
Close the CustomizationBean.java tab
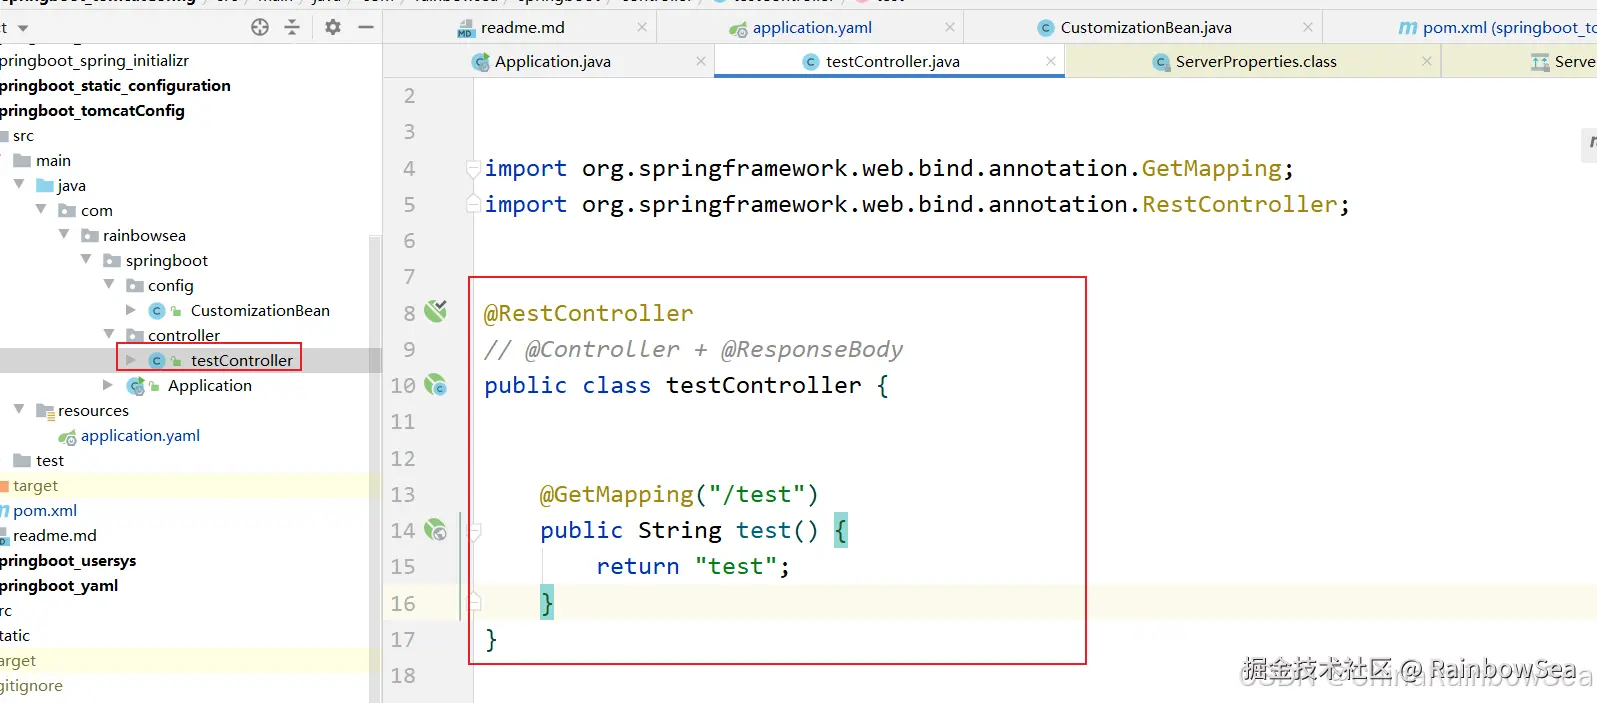[1308, 28]
